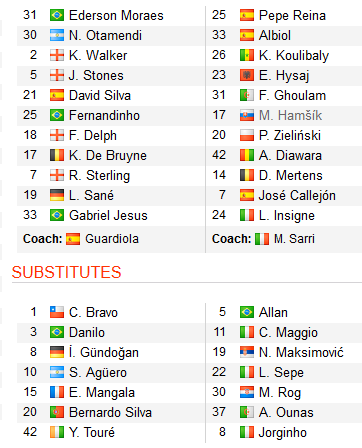This screenshot has width=362, height=448.
Task: Click the Chile flag beside C. Bravo
Action: [x=57, y=312]
